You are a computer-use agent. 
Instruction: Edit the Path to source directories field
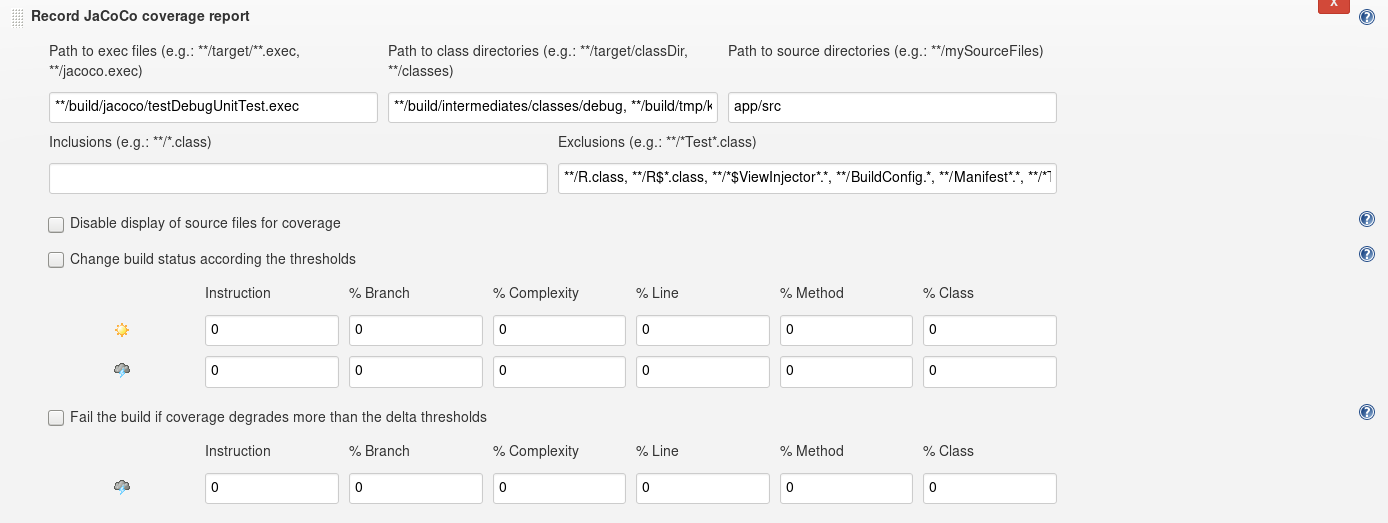click(892, 107)
